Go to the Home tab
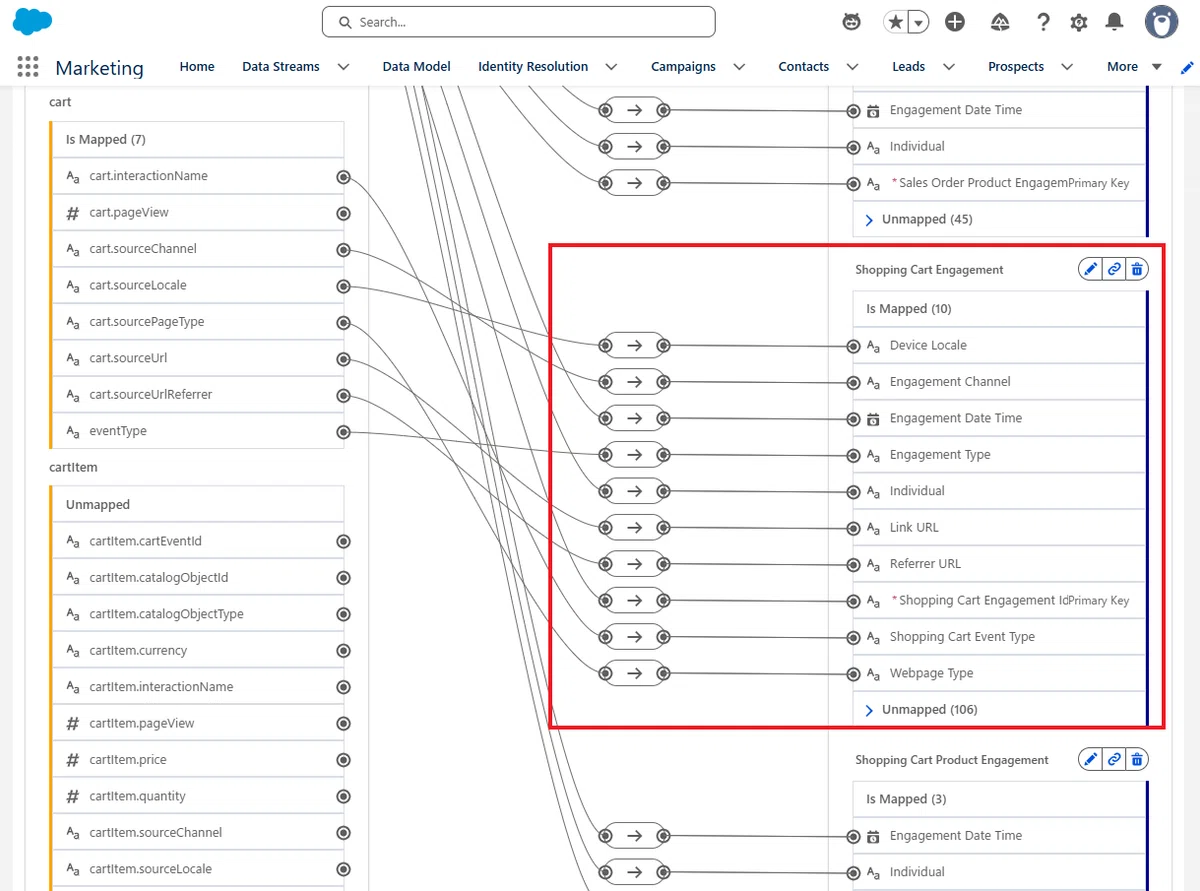Screen dimensions: 1200x891 pos(197,67)
